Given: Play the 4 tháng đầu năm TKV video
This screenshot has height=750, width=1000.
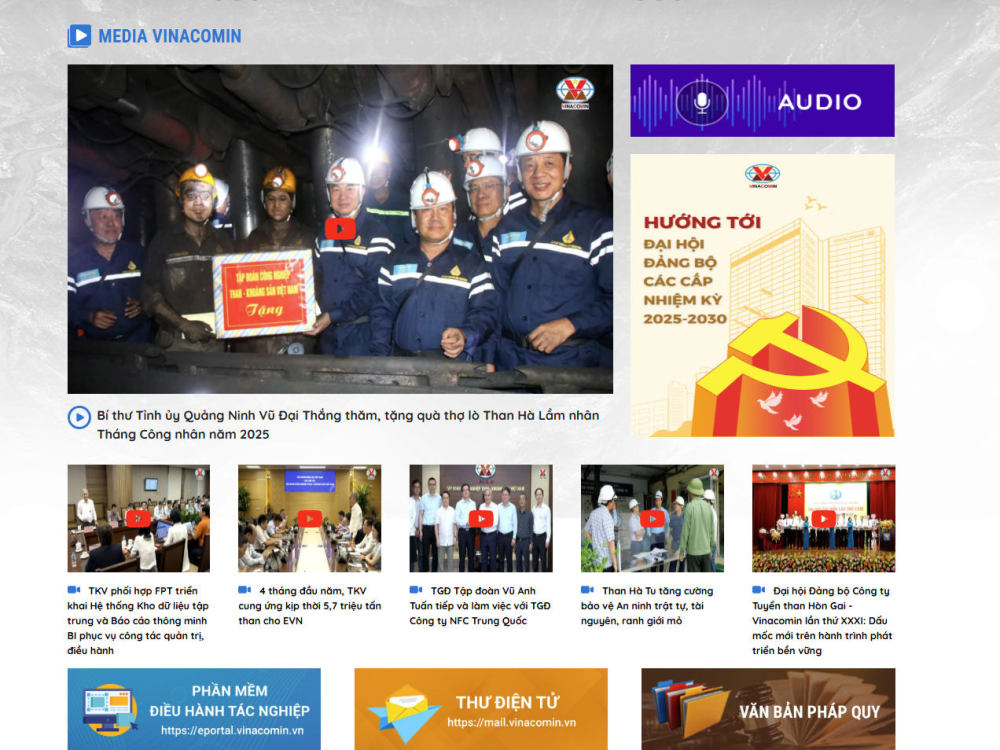Looking at the screenshot, I should (309, 518).
